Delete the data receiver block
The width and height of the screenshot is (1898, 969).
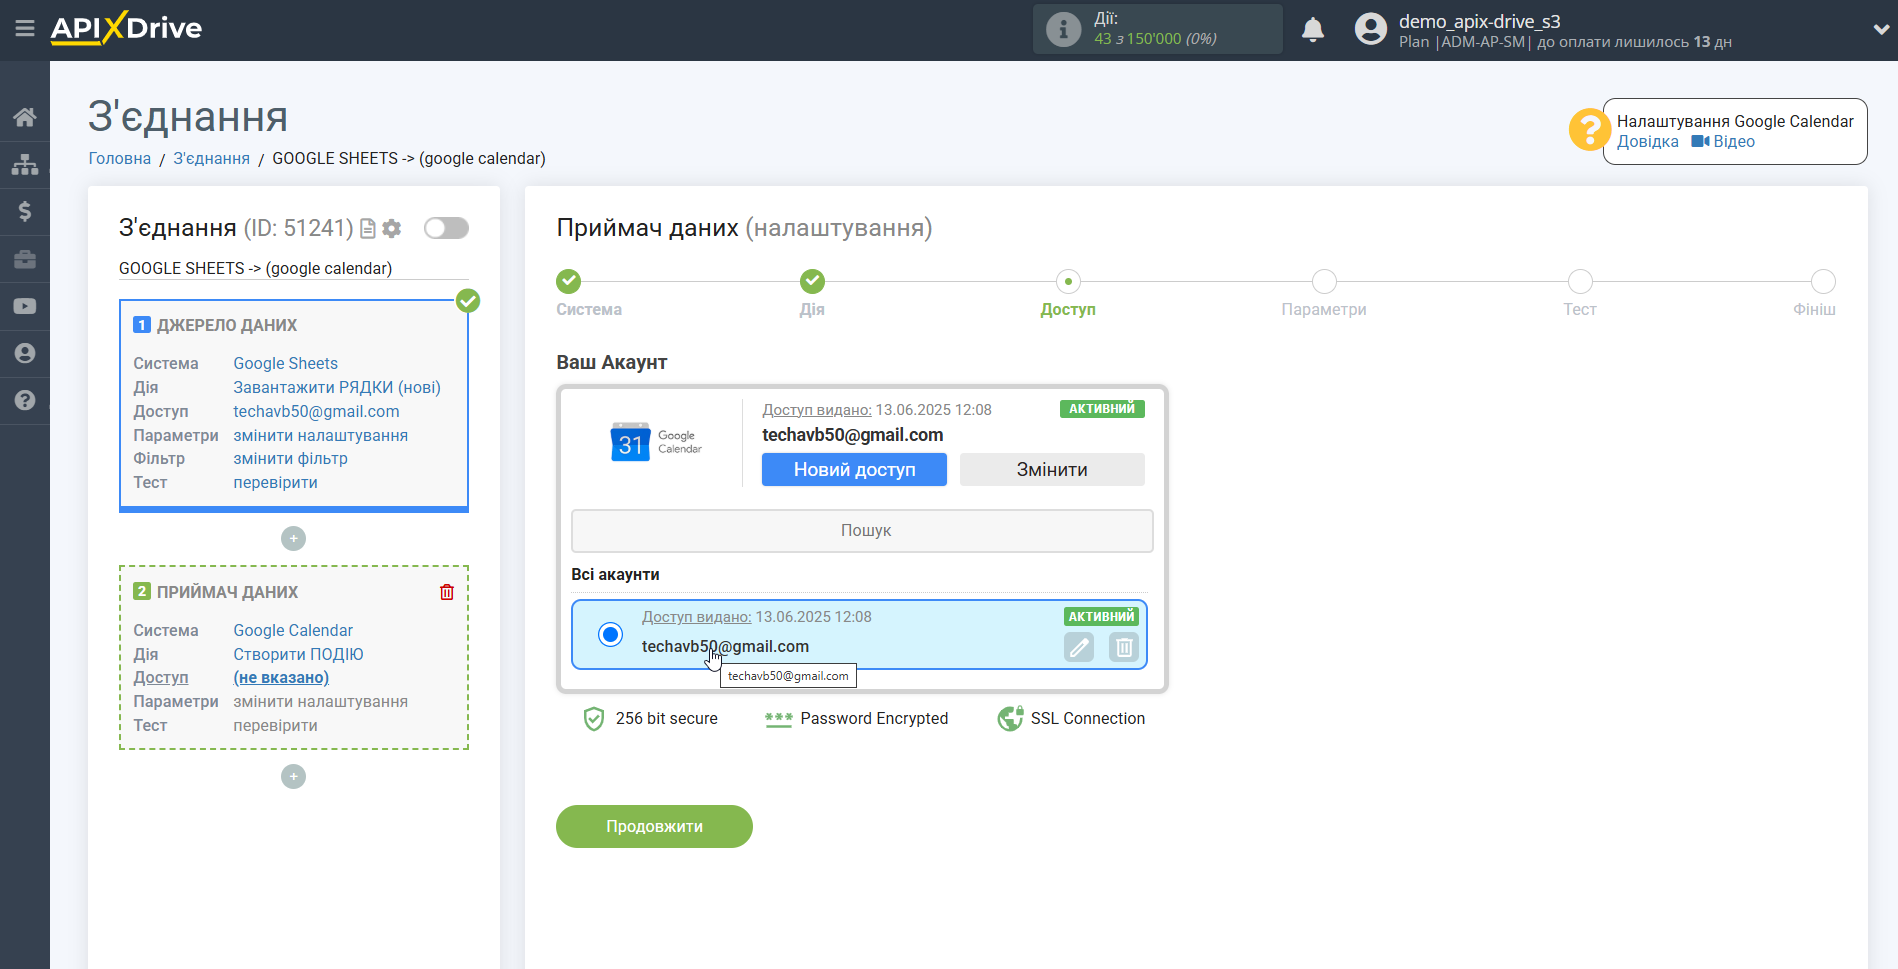click(x=447, y=592)
